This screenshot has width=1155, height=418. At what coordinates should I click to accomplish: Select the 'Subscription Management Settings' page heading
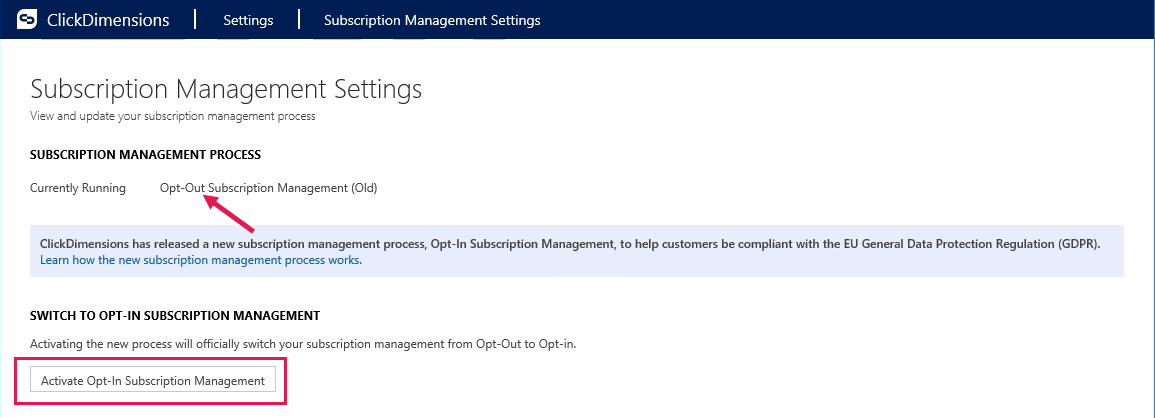point(226,90)
